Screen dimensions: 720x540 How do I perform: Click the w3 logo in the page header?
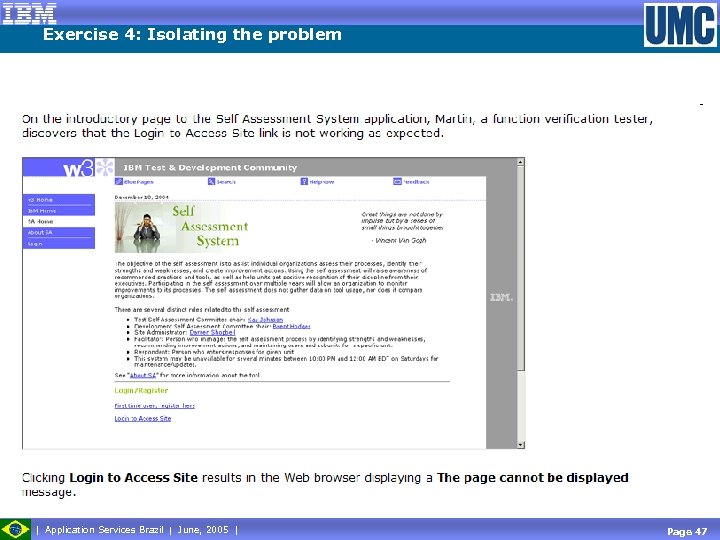pos(79,168)
